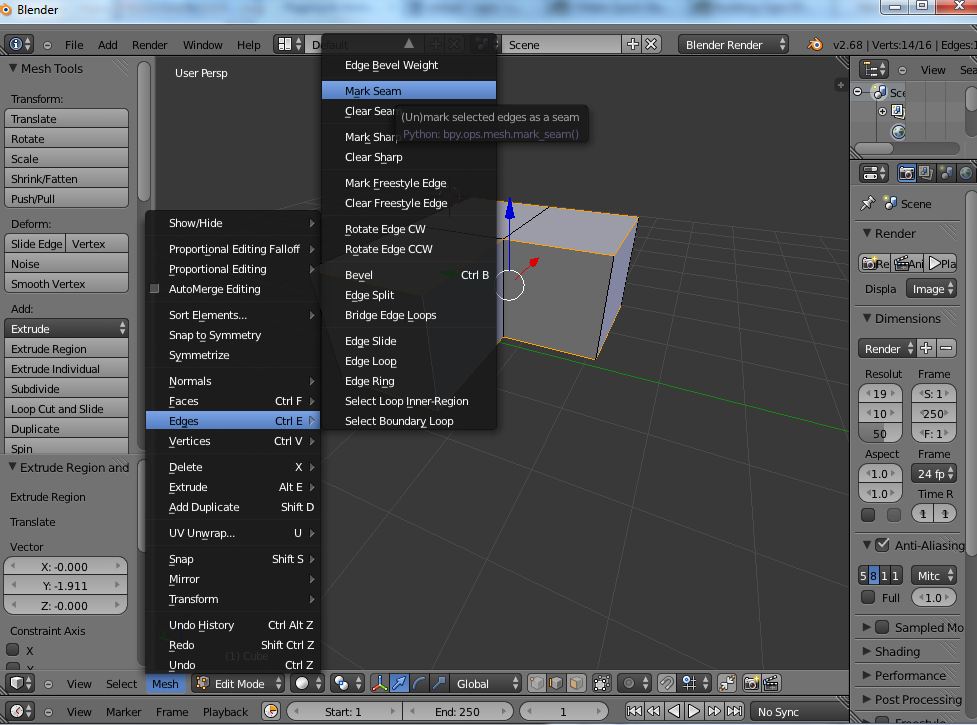Click the timeline End 250 field

click(x=458, y=711)
